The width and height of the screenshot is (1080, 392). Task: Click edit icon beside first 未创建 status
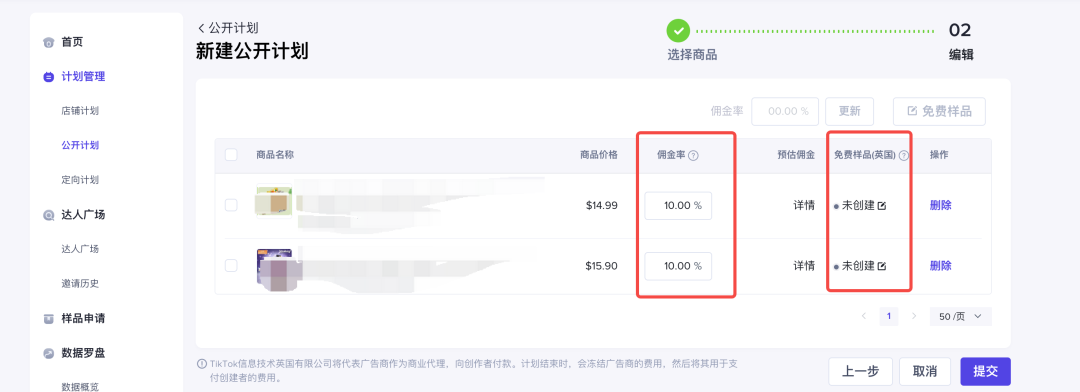coord(882,206)
